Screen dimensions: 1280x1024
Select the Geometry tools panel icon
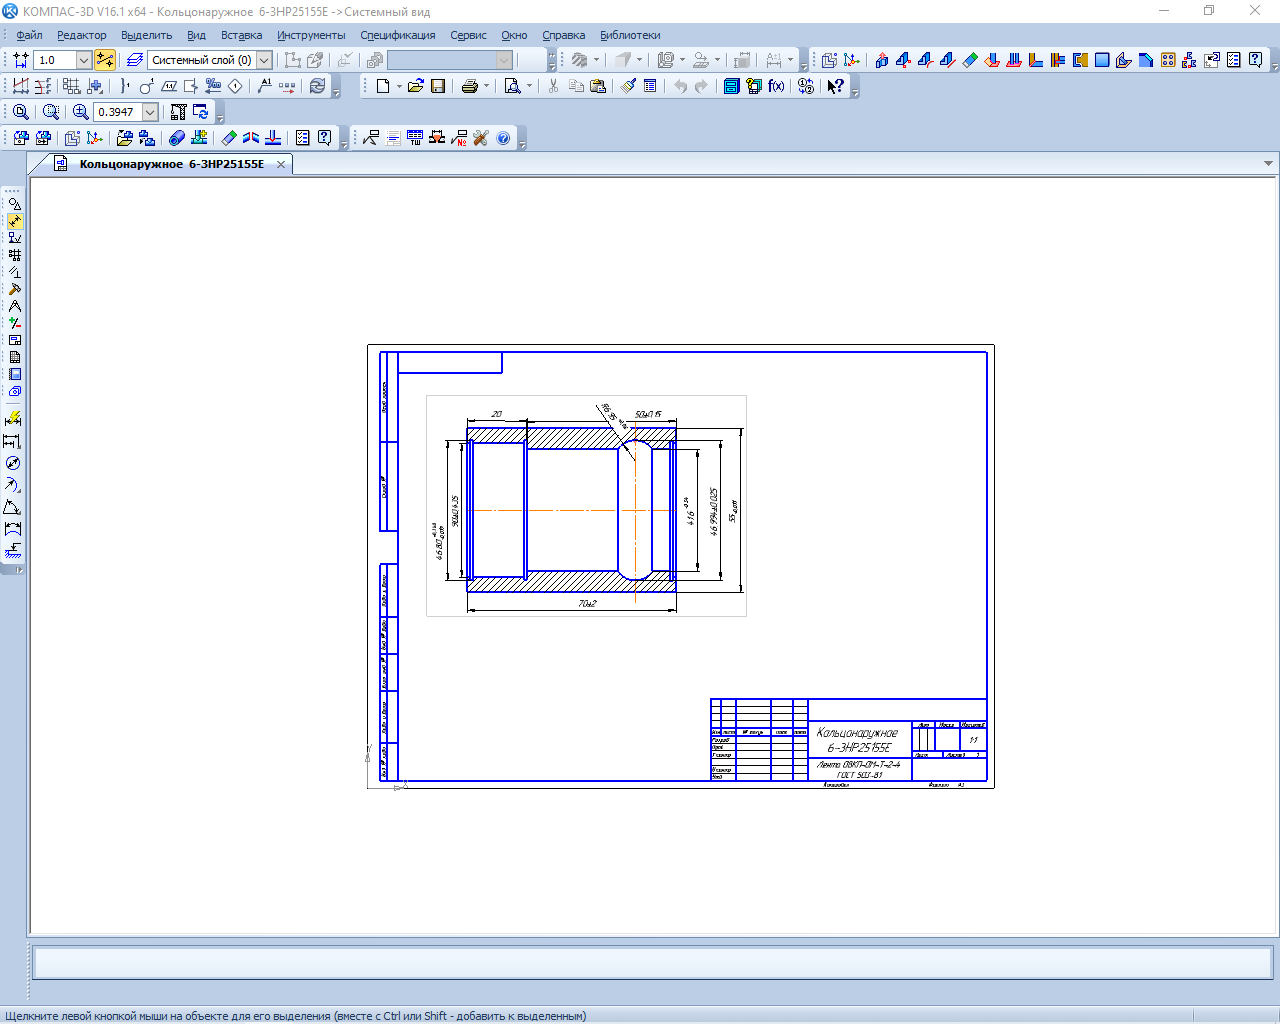(14, 204)
